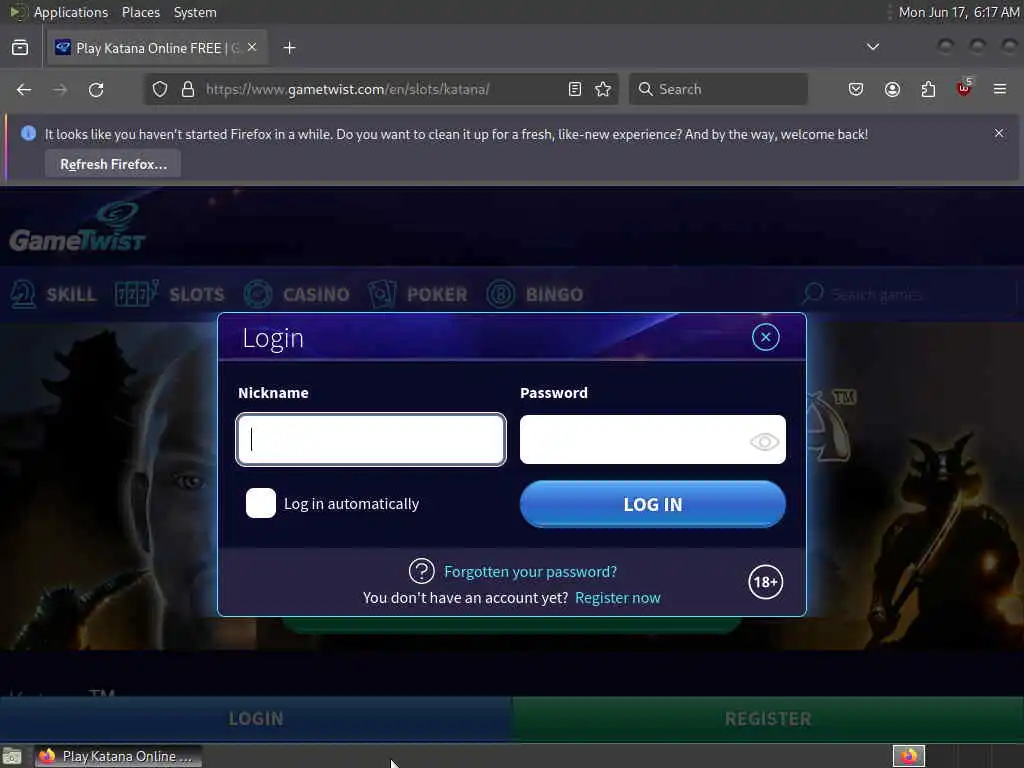
Task: Open the System menu
Action: tap(195, 12)
